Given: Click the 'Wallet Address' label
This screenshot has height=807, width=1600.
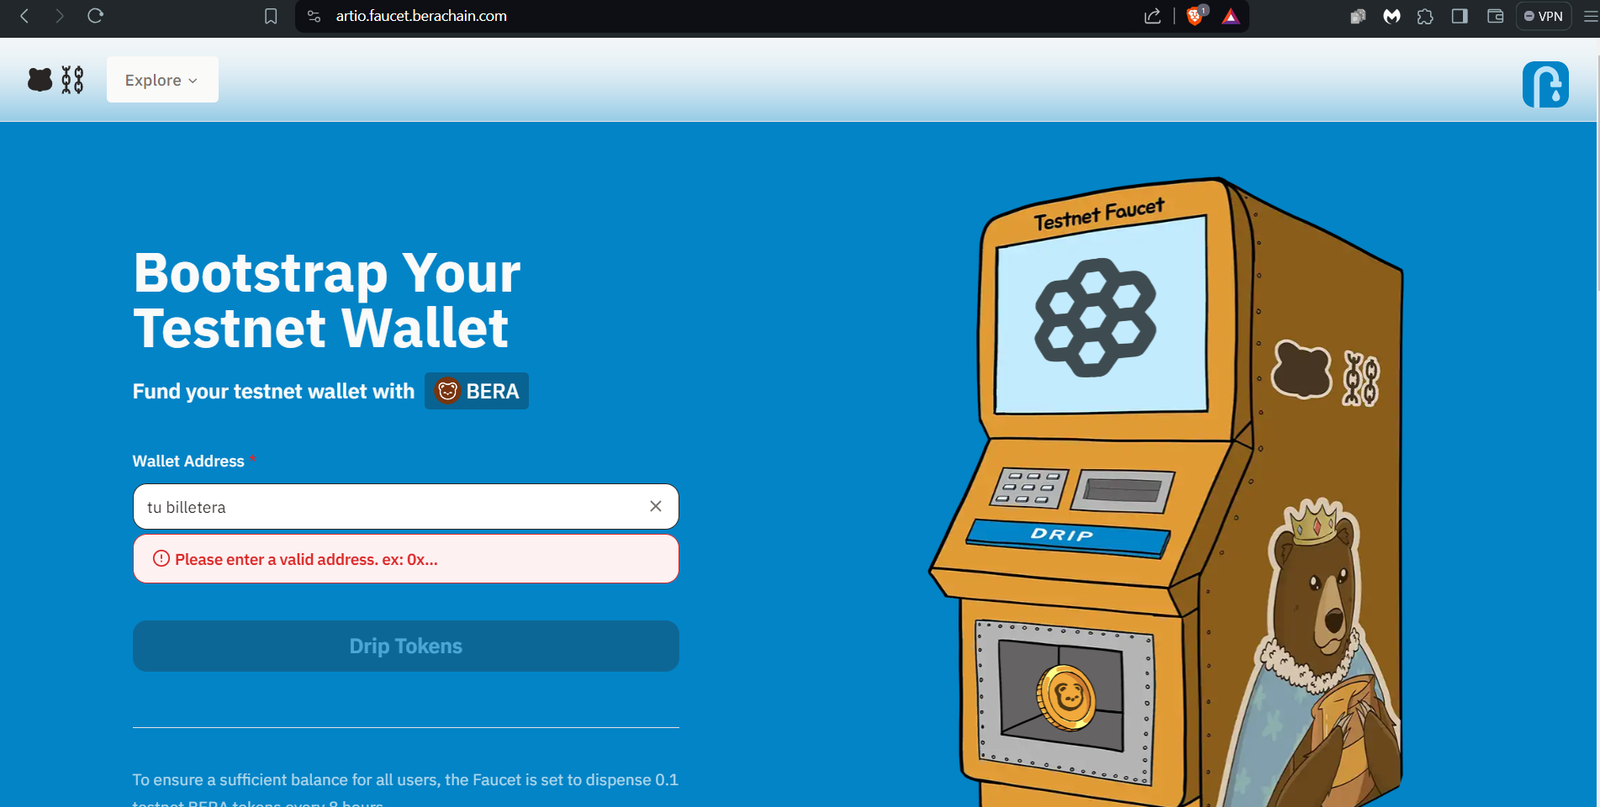Looking at the screenshot, I should [189, 461].
